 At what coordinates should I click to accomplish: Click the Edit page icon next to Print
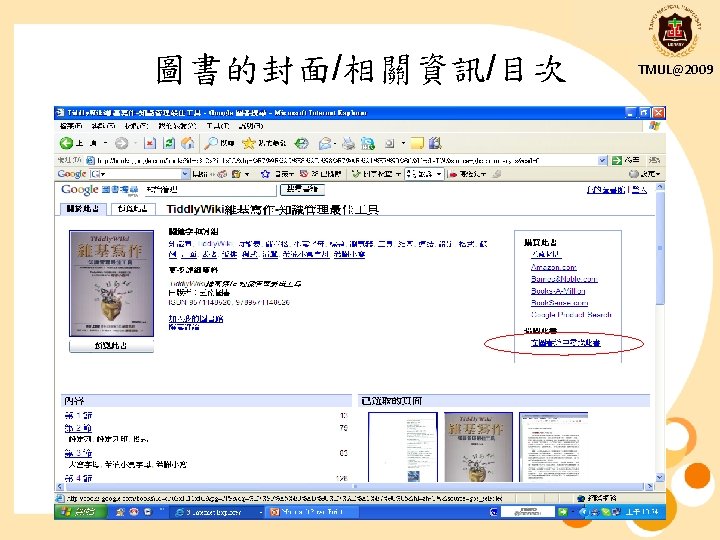tap(367, 144)
